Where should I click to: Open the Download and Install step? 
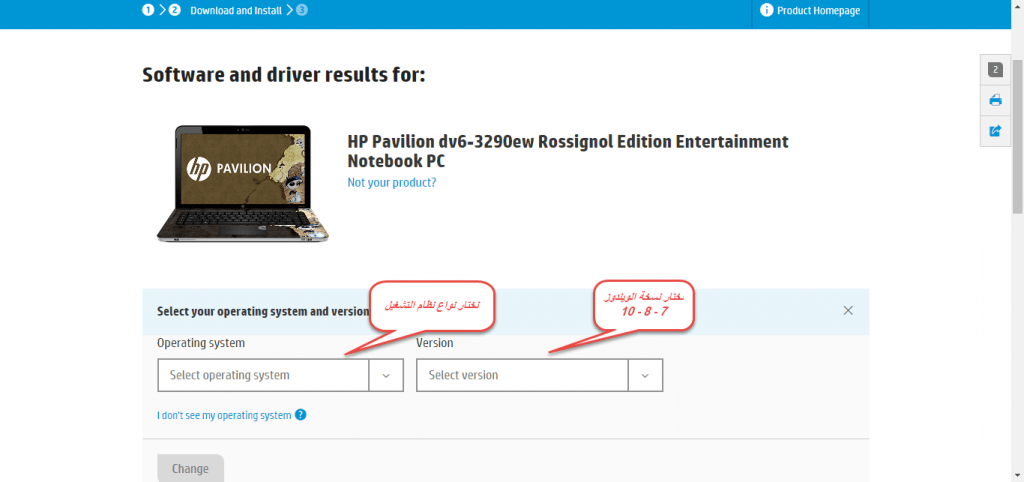pyautogui.click(x=236, y=10)
